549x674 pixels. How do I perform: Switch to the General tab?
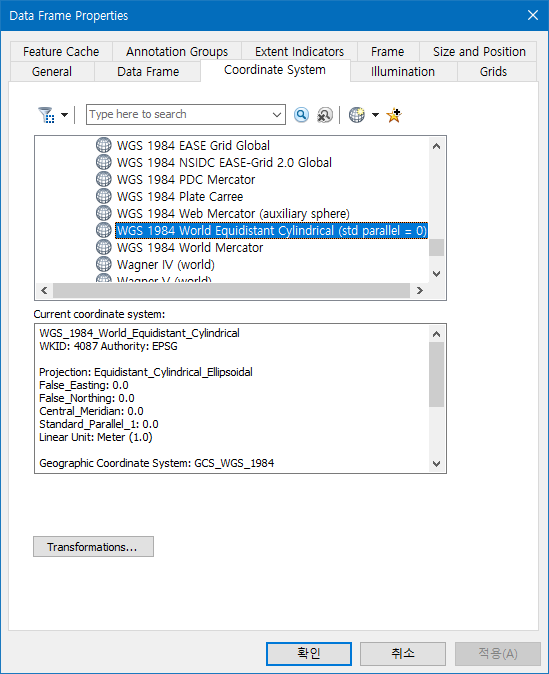point(52,71)
